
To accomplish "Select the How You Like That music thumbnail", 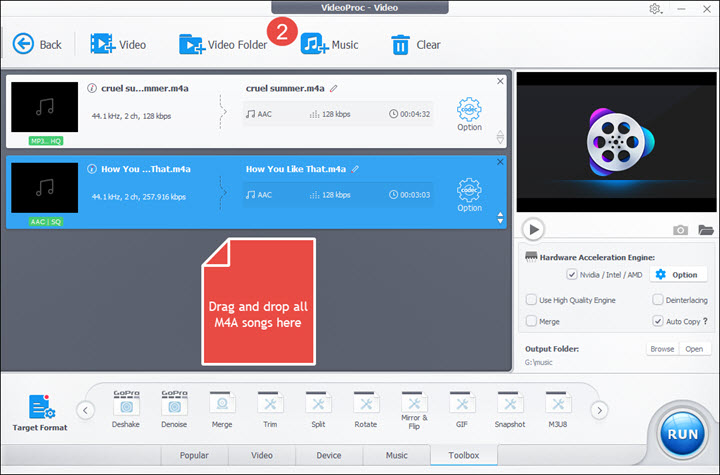I will click(x=45, y=188).
